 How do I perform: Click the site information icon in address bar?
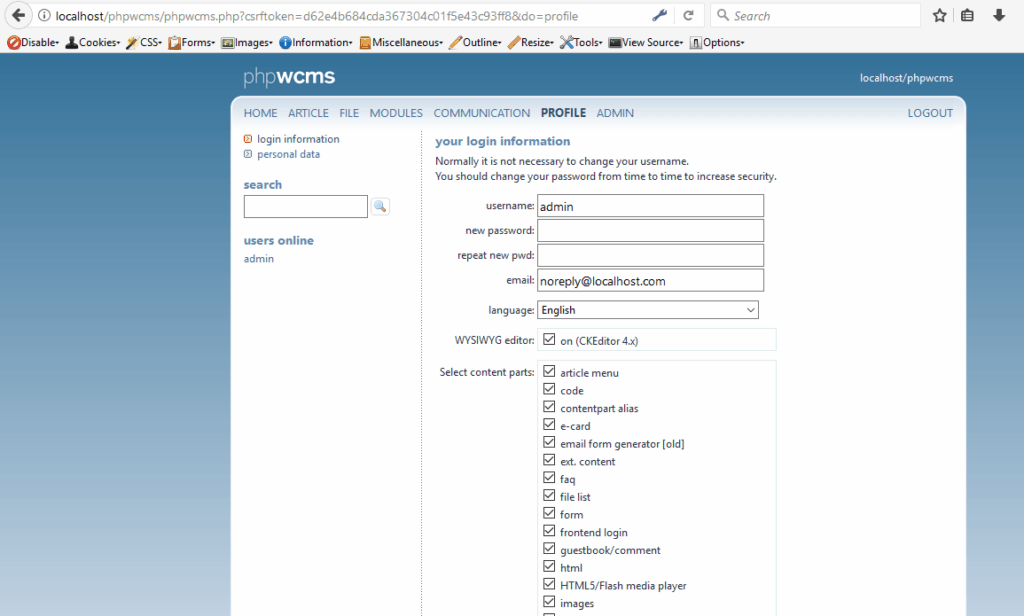pos(44,16)
